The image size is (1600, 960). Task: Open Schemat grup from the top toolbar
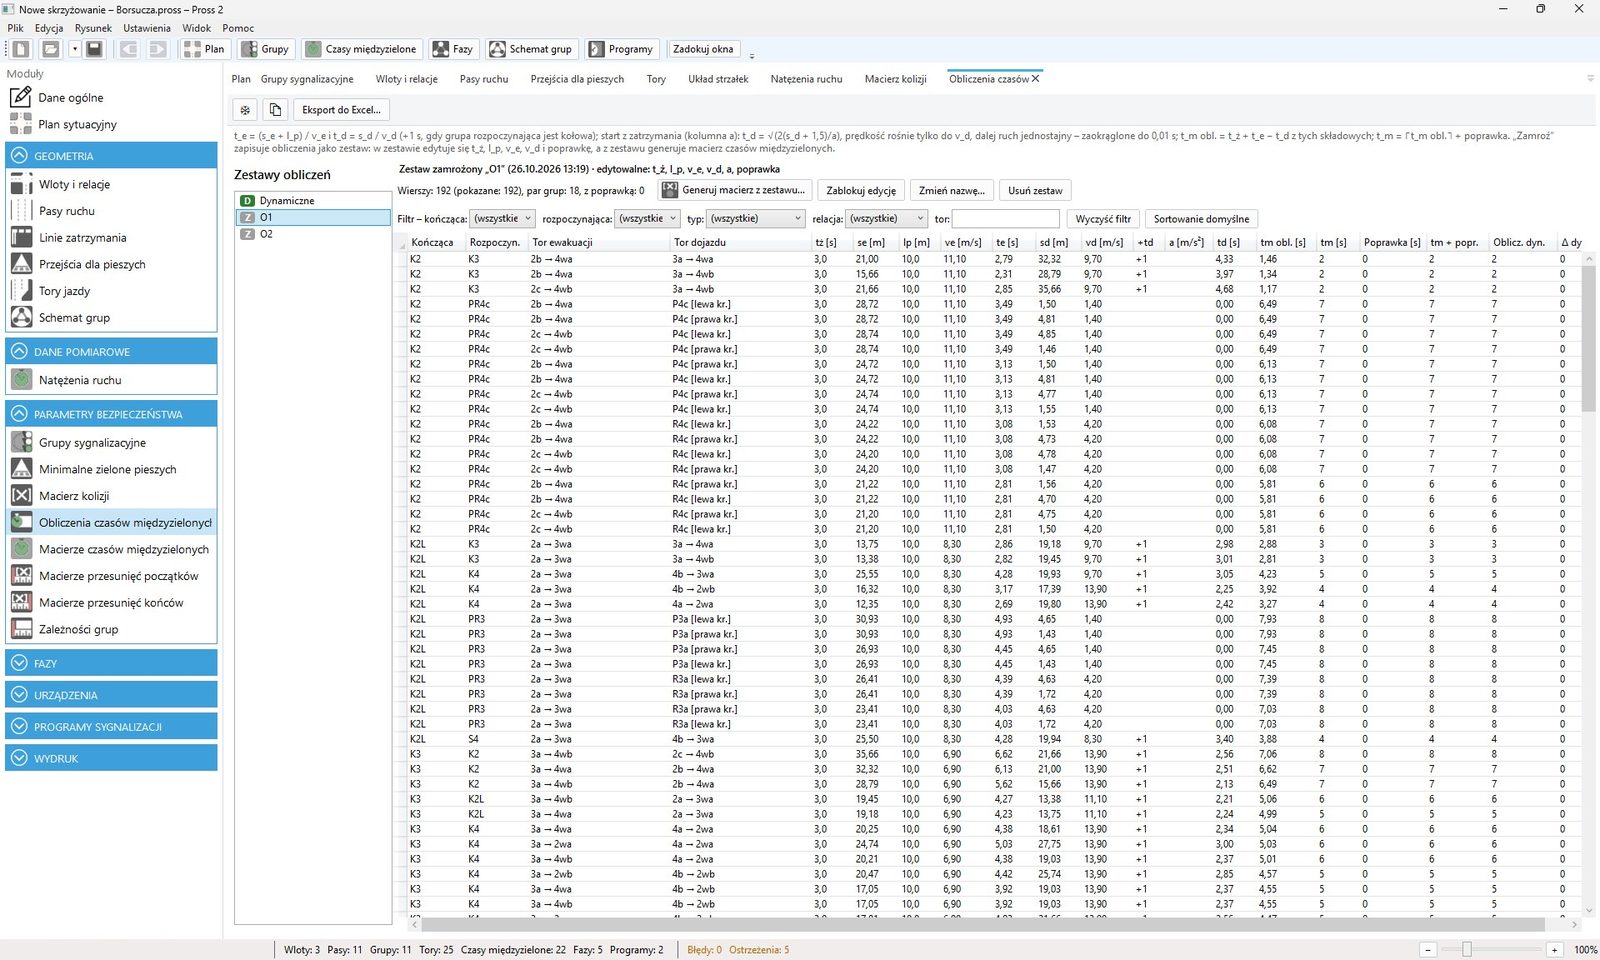coord(531,49)
